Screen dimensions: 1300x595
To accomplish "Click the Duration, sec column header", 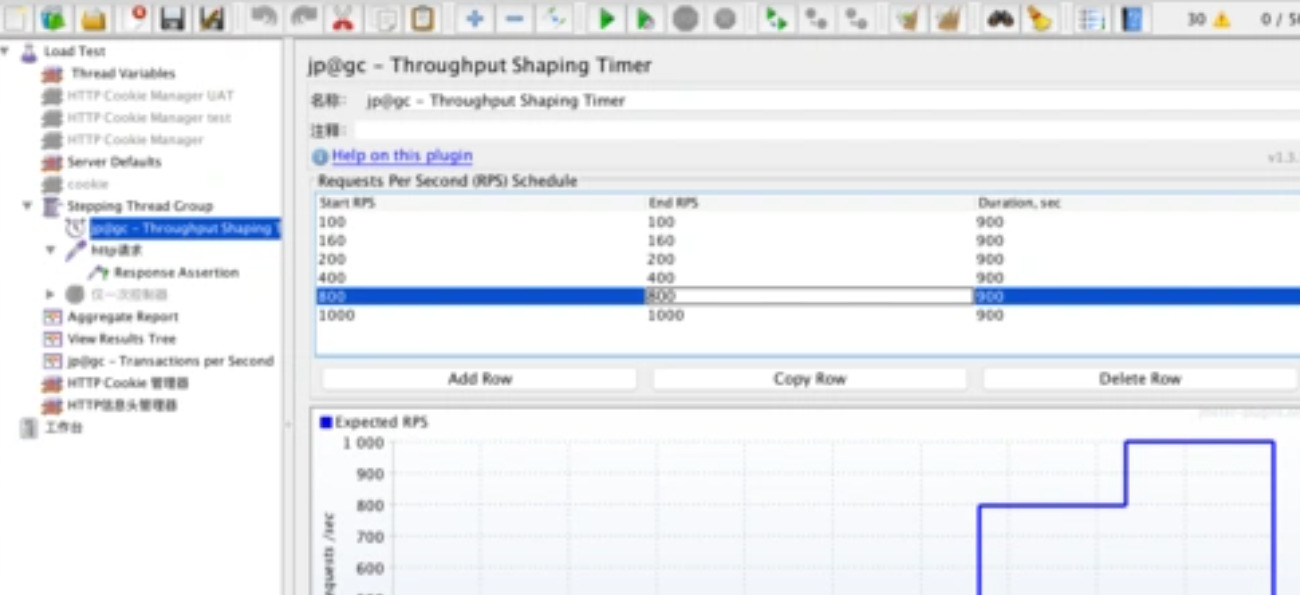I will [x=1138, y=203].
